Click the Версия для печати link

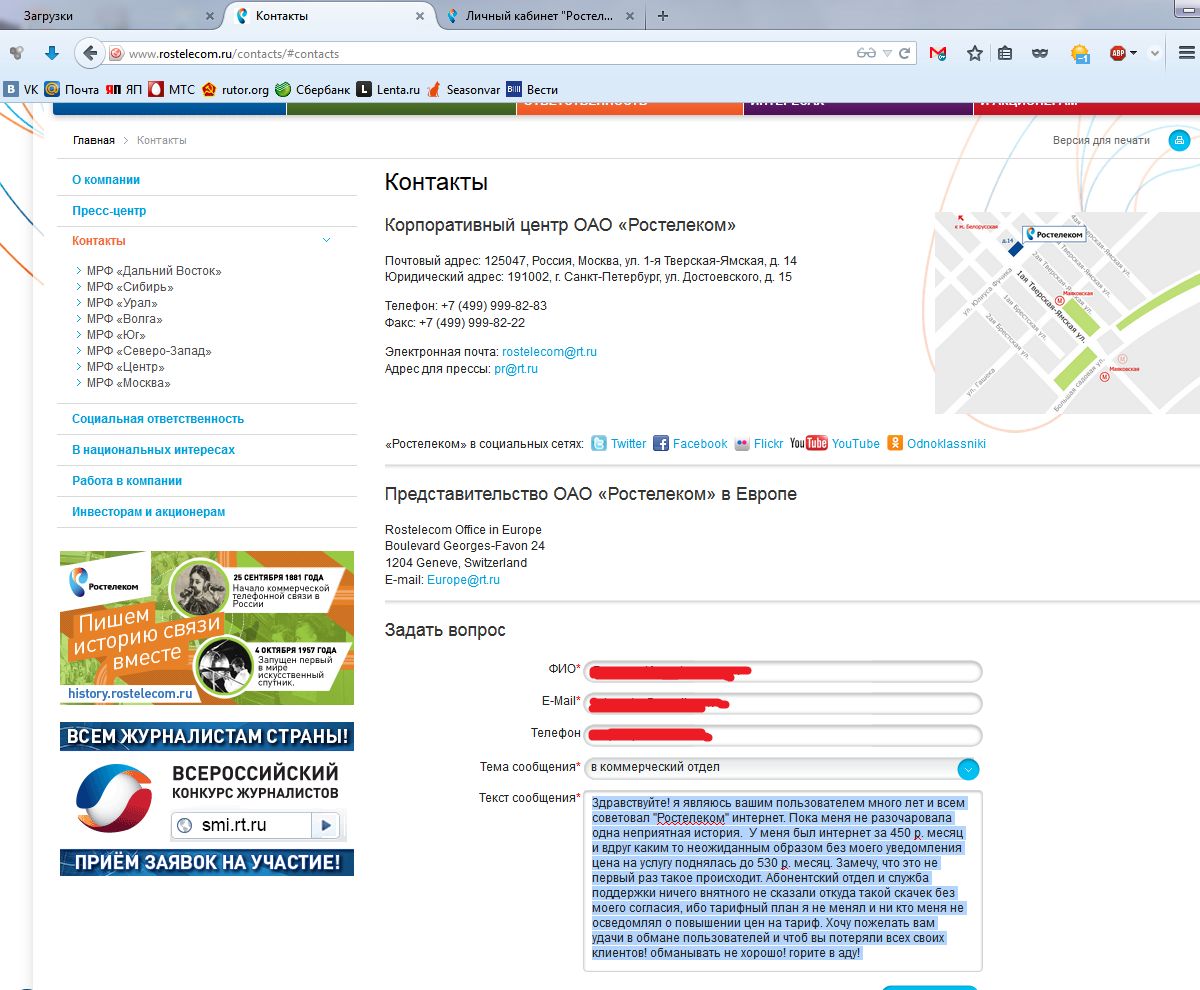(1101, 140)
